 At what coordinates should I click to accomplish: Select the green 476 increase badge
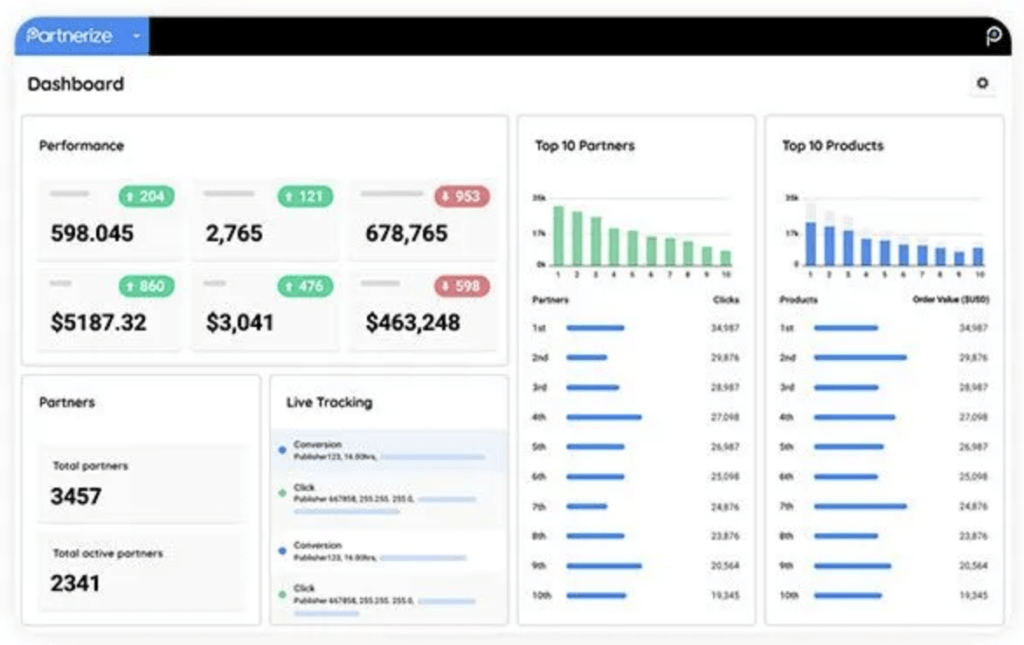point(304,287)
